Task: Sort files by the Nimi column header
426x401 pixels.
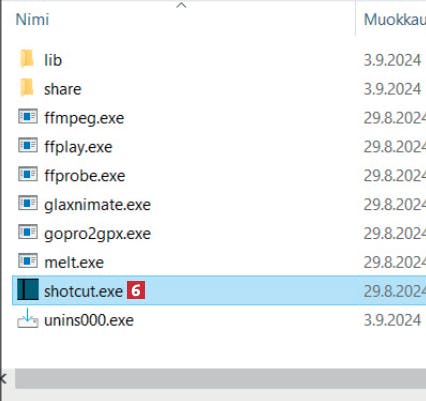Action: tap(32, 19)
